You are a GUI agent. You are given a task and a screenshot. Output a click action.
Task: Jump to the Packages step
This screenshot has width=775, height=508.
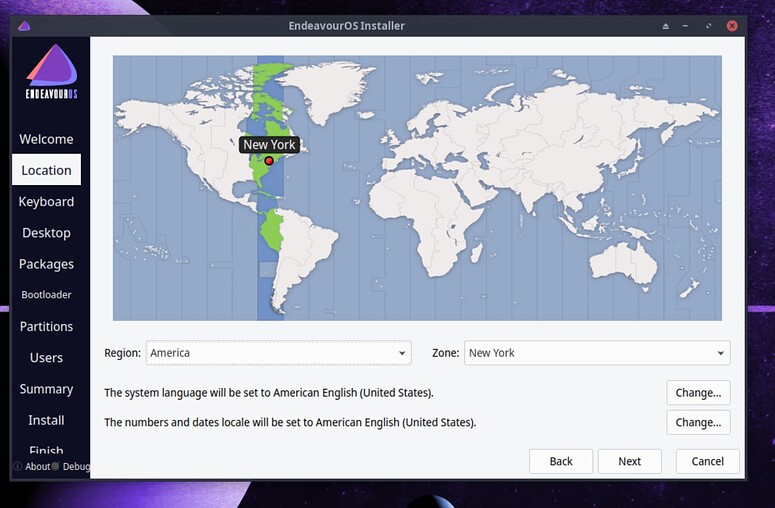point(46,264)
